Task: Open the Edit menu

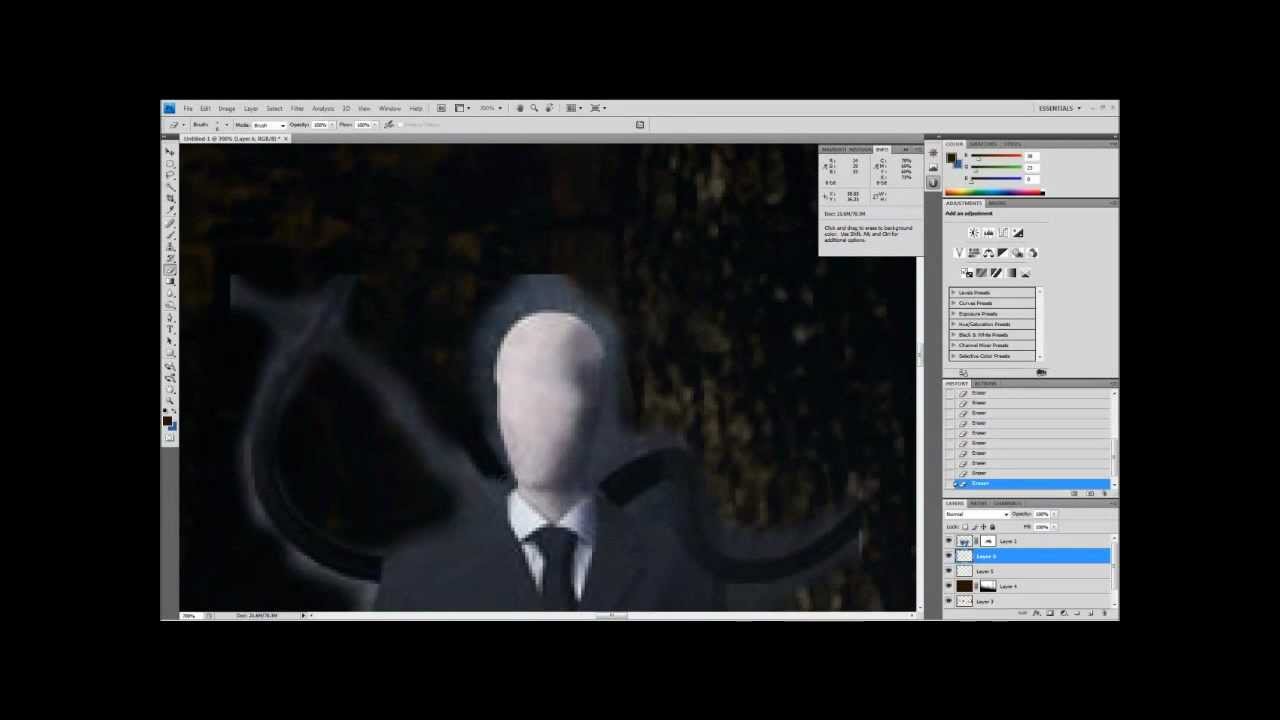Action: (205, 108)
